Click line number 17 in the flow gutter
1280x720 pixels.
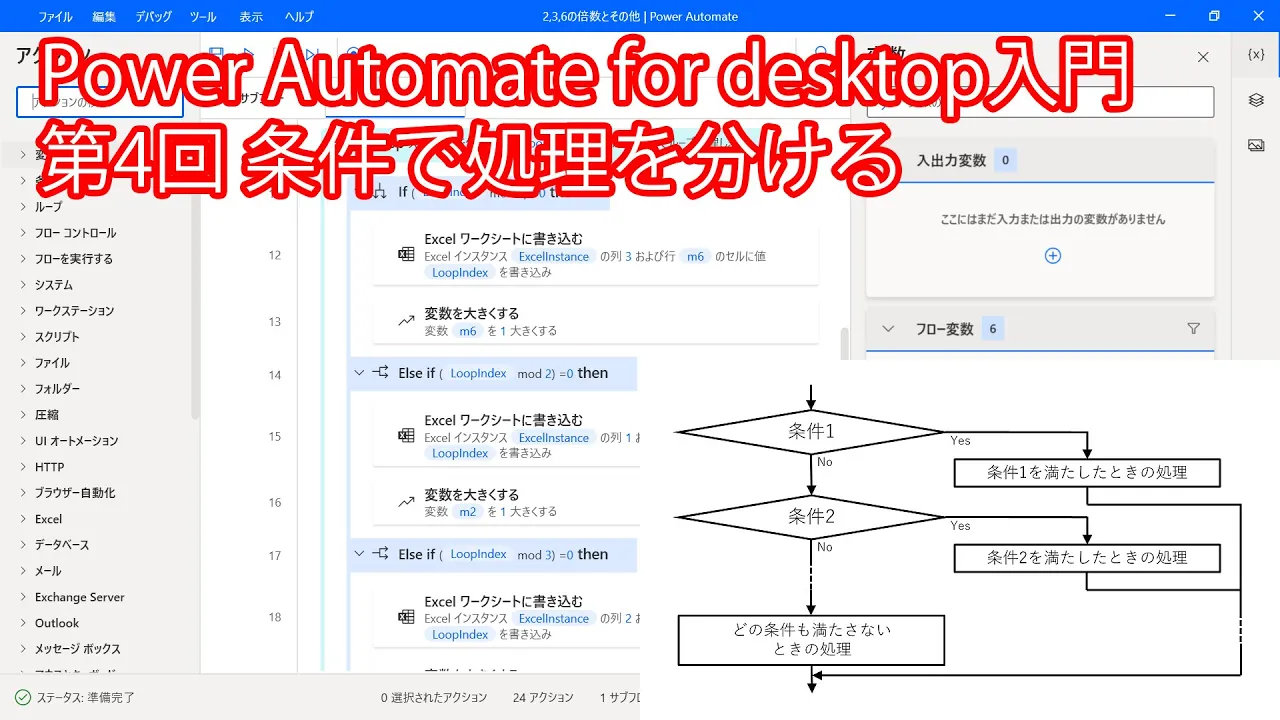(275, 556)
